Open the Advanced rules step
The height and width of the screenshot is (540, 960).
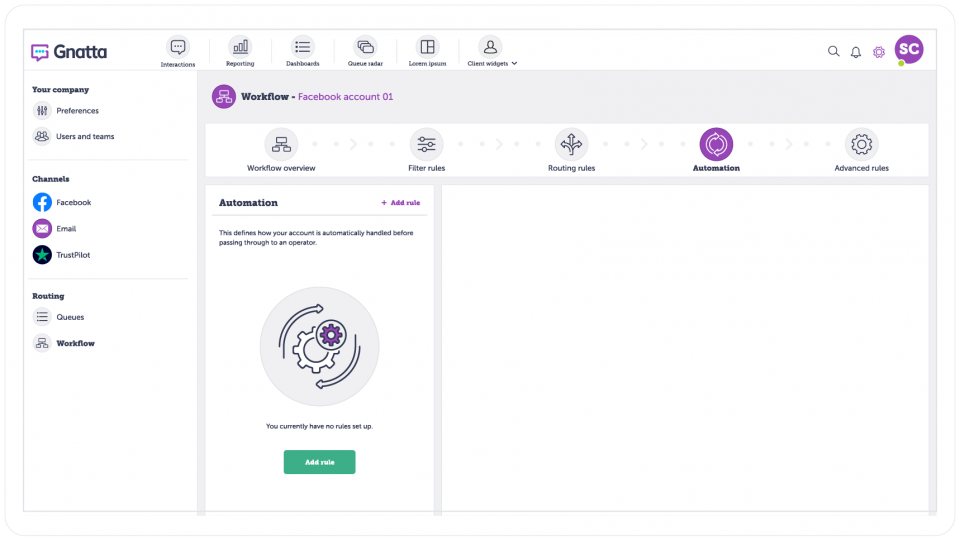(x=861, y=150)
